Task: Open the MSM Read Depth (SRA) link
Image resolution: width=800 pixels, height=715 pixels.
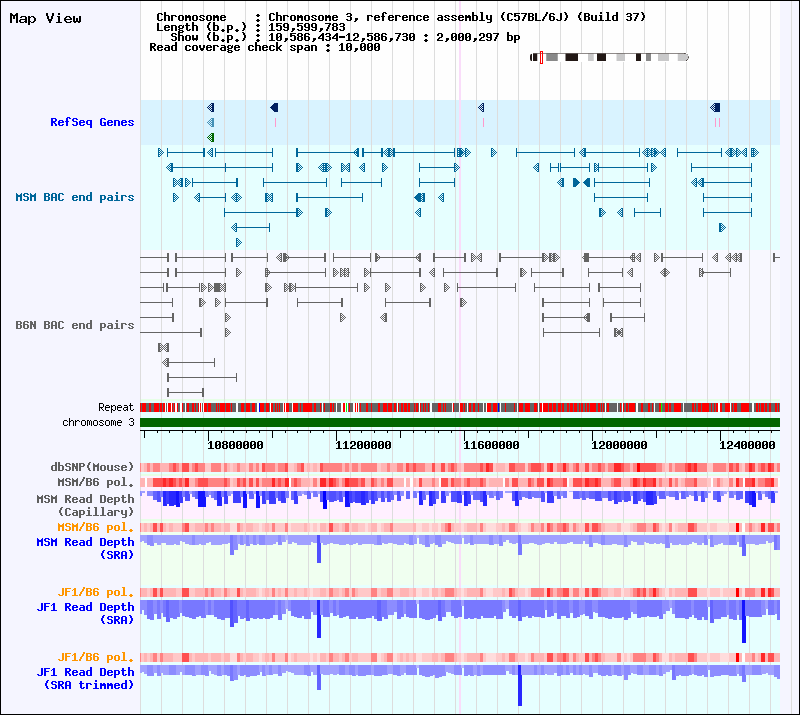Action: pos(85,548)
